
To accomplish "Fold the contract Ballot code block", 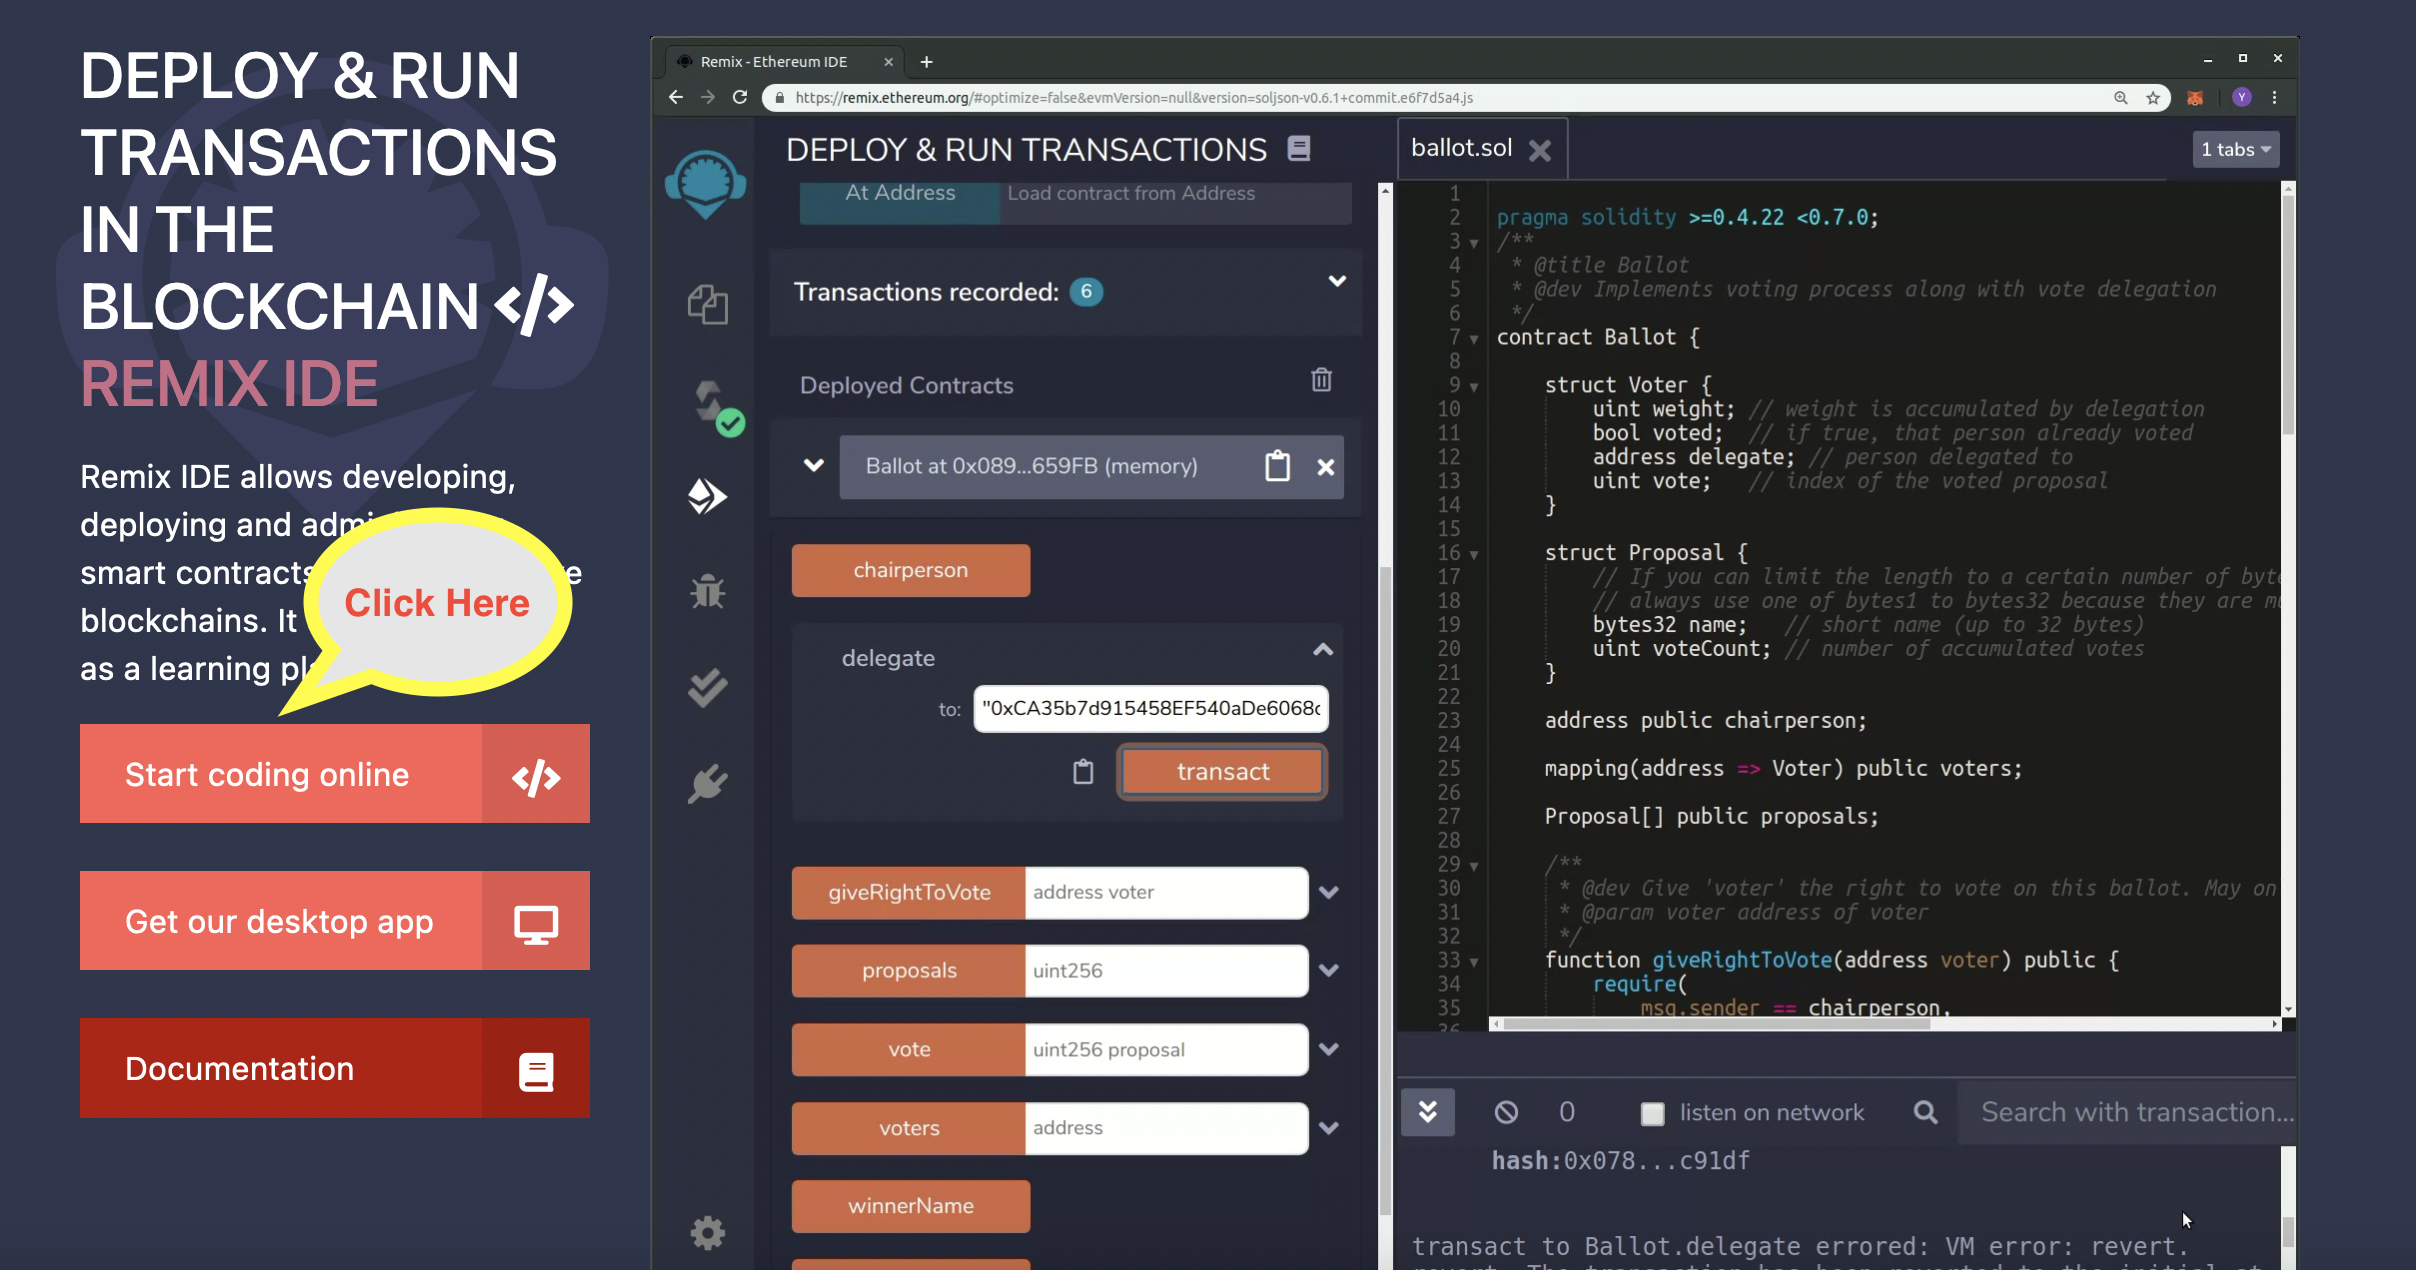I will coord(1474,339).
